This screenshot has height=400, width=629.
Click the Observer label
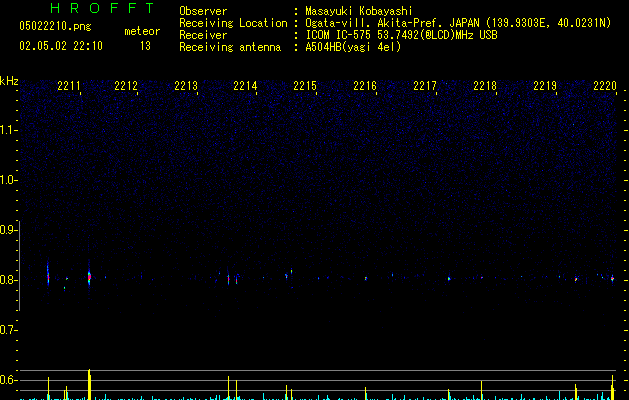coord(203,11)
